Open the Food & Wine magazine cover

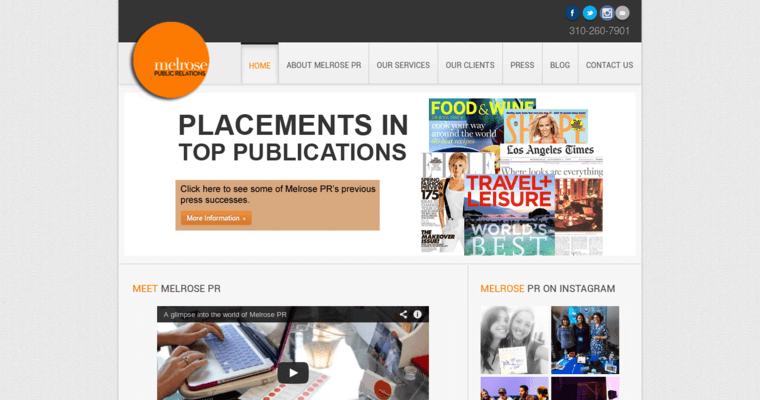point(465,125)
